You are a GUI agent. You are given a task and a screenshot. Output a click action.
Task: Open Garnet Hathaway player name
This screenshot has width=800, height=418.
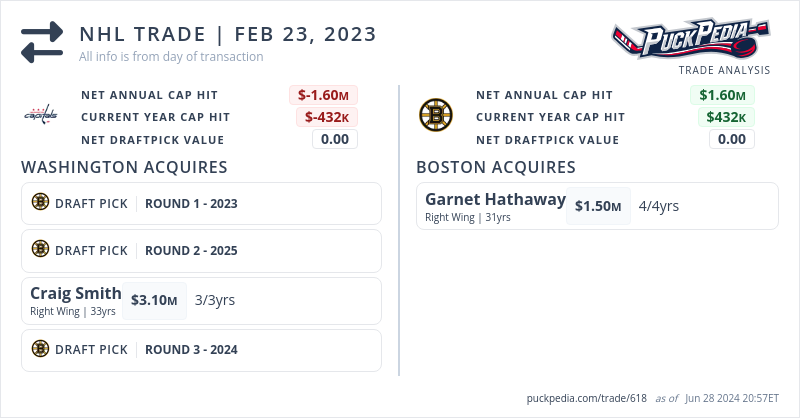(495, 199)
